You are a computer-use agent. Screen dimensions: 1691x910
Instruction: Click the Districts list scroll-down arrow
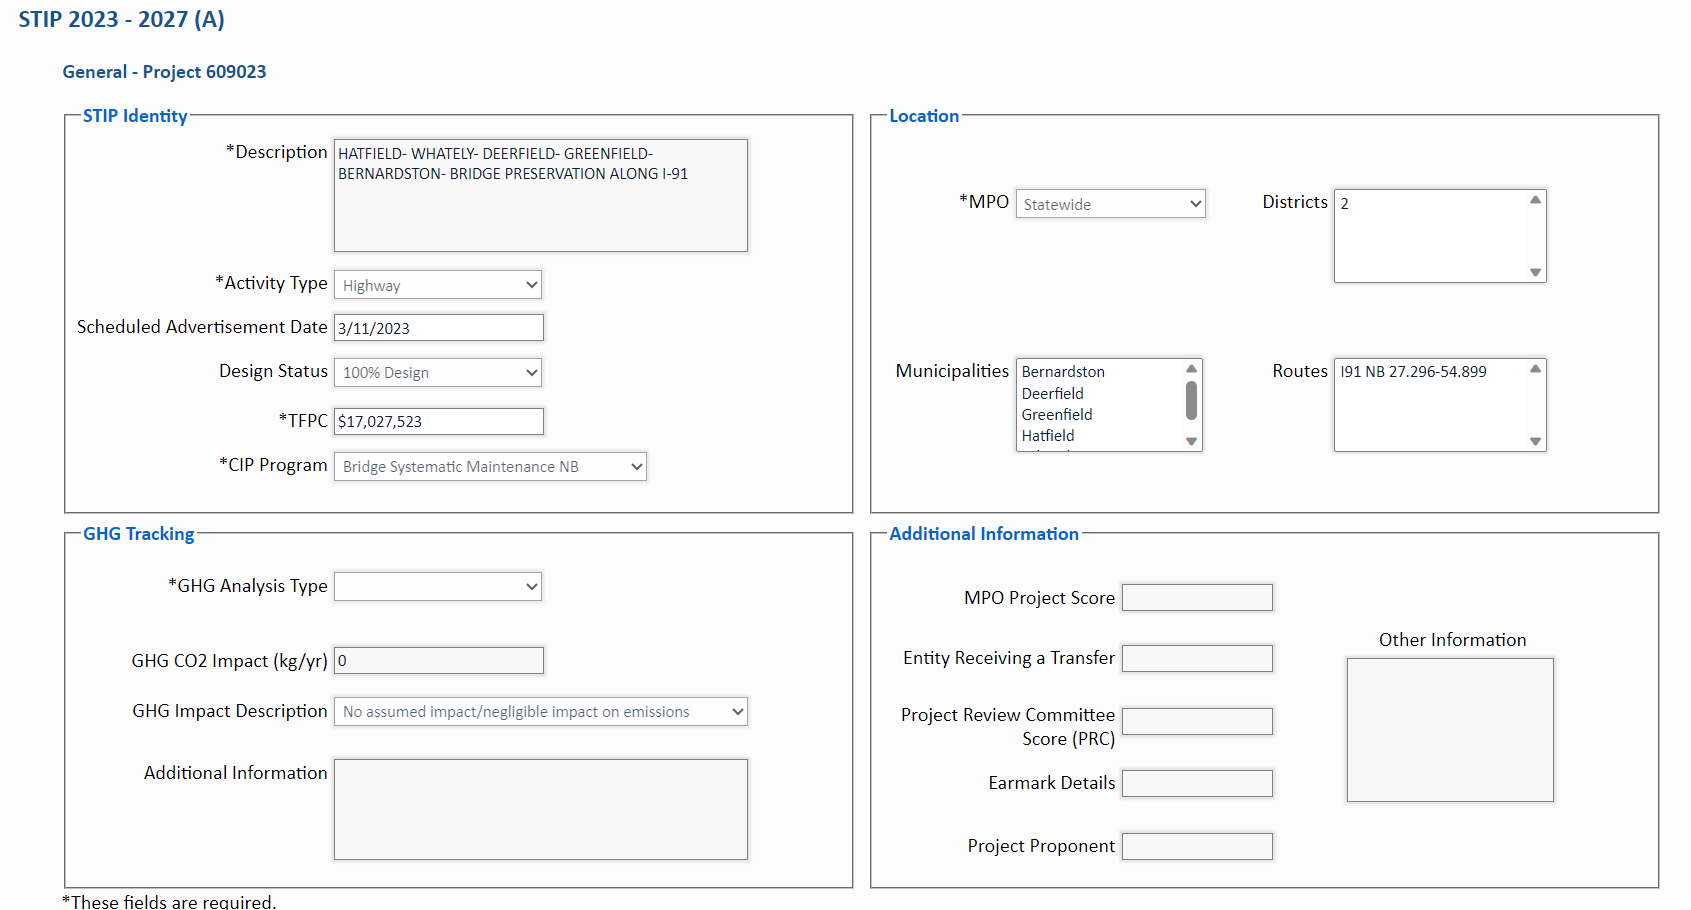click(1536, 273)
